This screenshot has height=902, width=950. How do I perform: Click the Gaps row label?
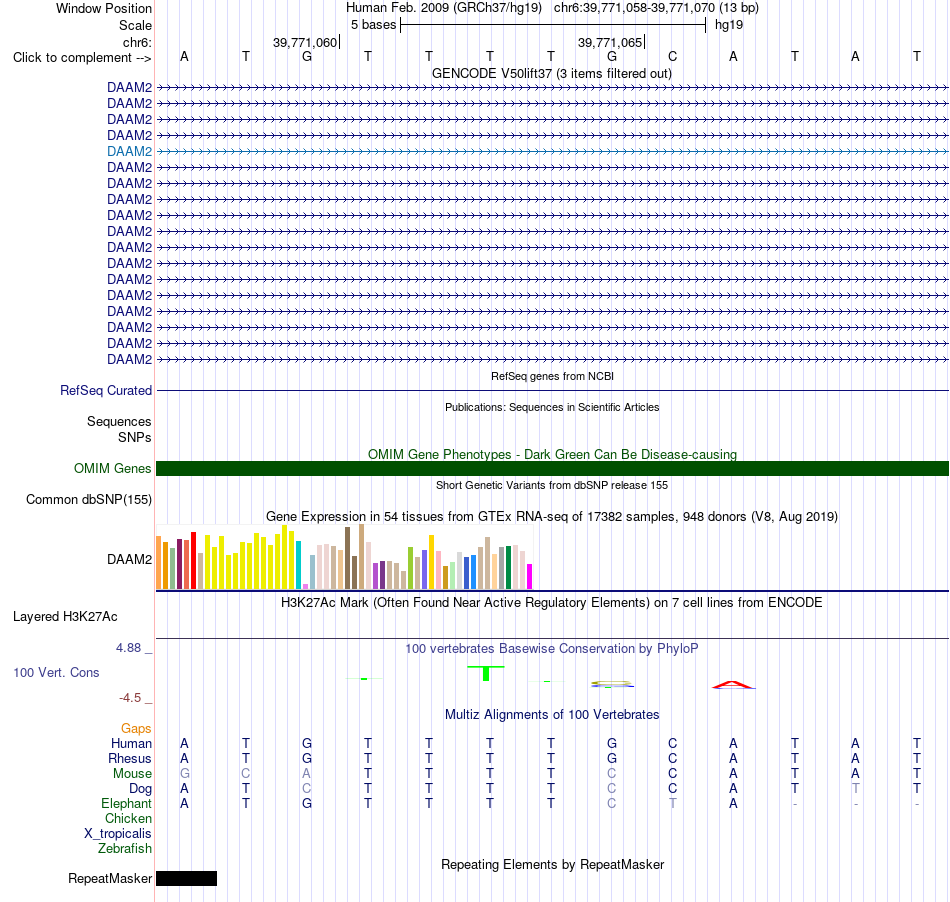(x=136, y=728)
